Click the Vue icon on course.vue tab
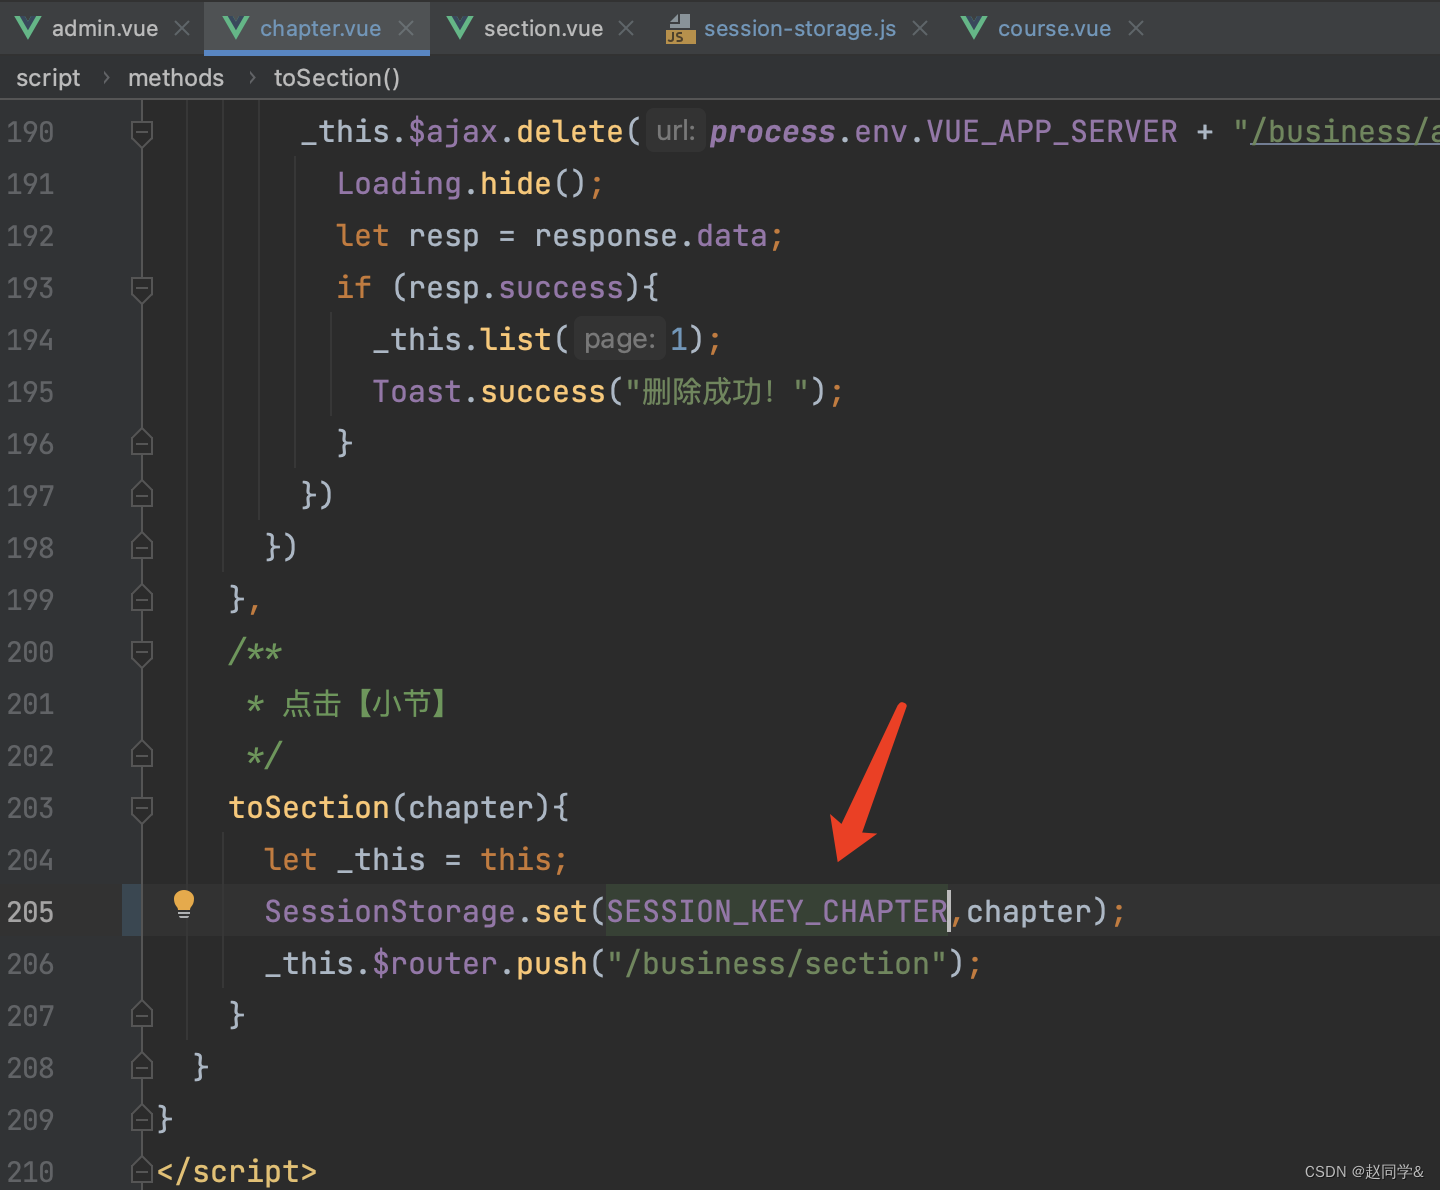Image resolution: width=1440 pixels, height=1190 pixels. pos(974,28)
